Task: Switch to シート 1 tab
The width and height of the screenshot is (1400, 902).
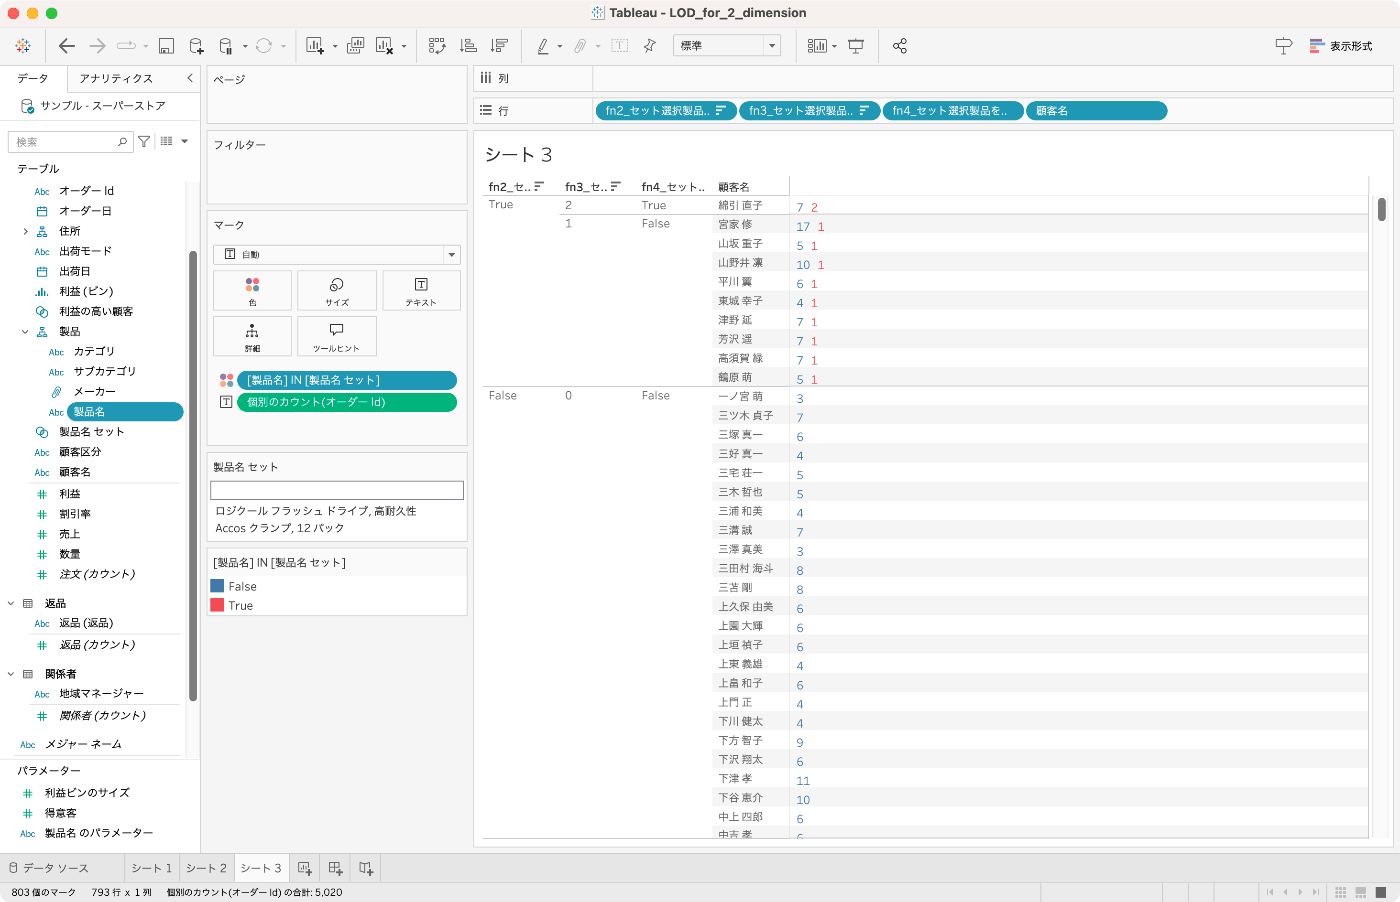Action: point(152,868)
